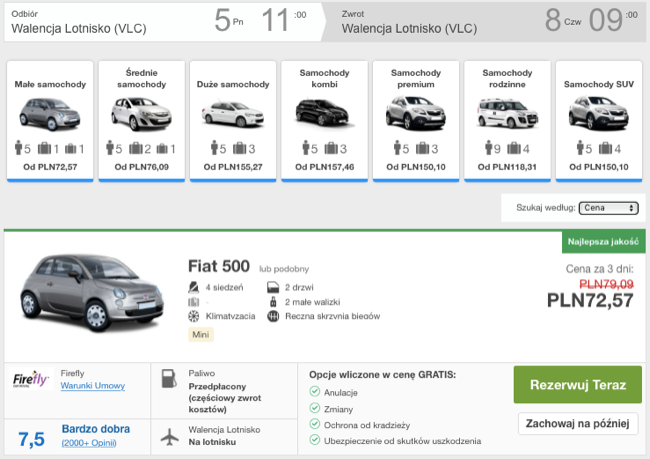Click the crossed-out price PLN79,09
Screen dimensions: 650x459
click(x=606, y=284)
